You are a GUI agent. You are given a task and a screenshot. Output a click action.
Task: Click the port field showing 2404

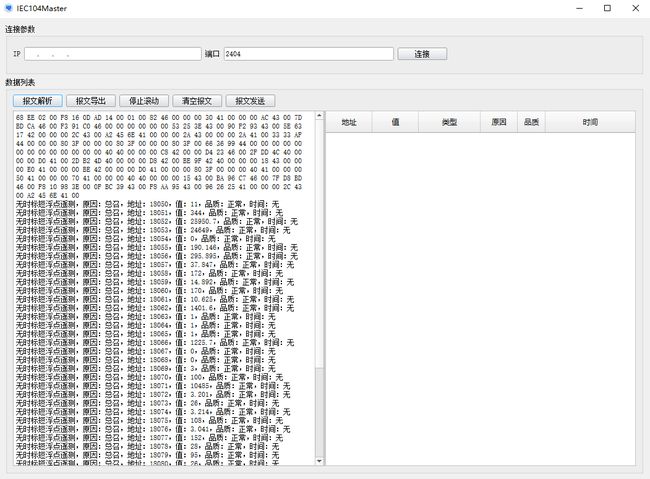click(308, 54)
